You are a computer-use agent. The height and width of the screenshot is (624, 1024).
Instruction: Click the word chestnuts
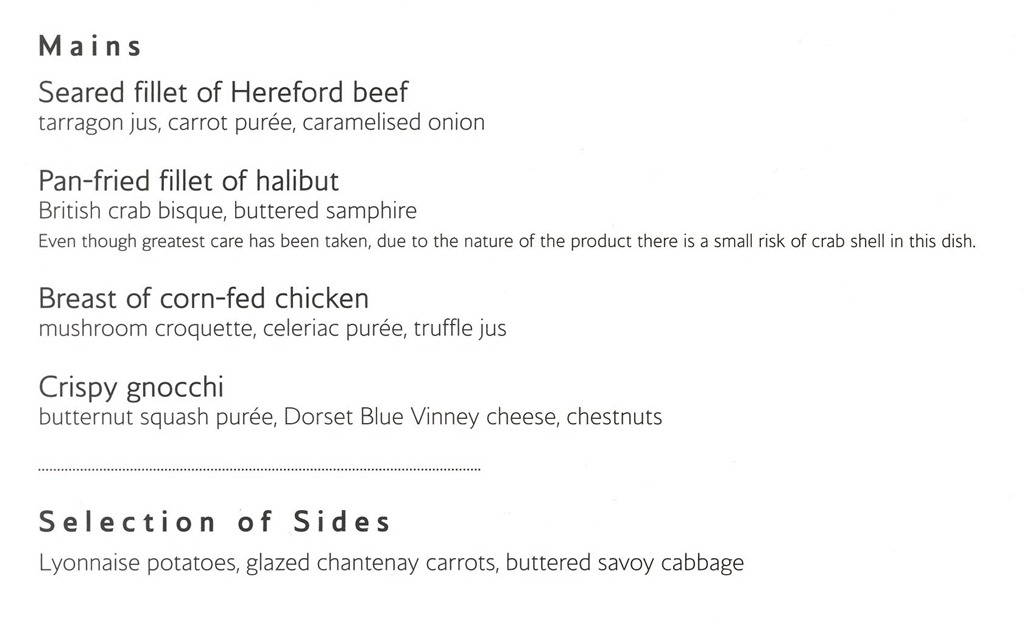pos(614,417)
